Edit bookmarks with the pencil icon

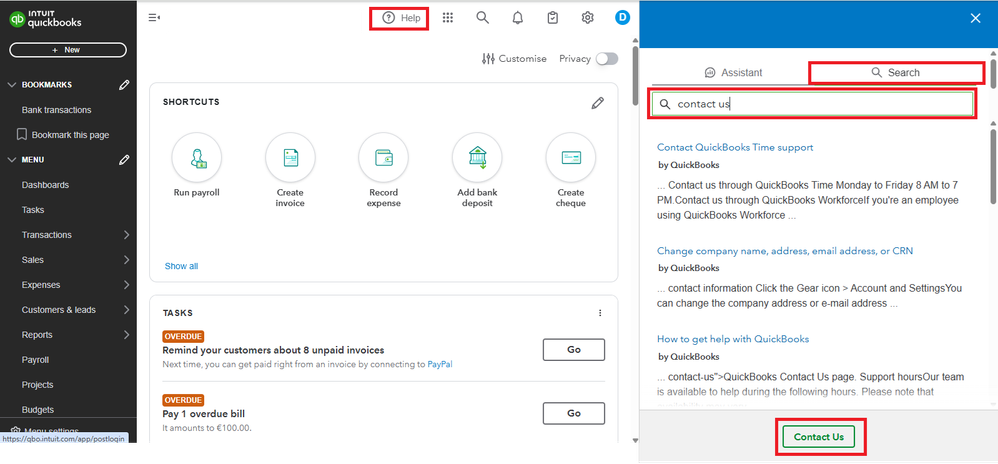(x=125, y=85)
